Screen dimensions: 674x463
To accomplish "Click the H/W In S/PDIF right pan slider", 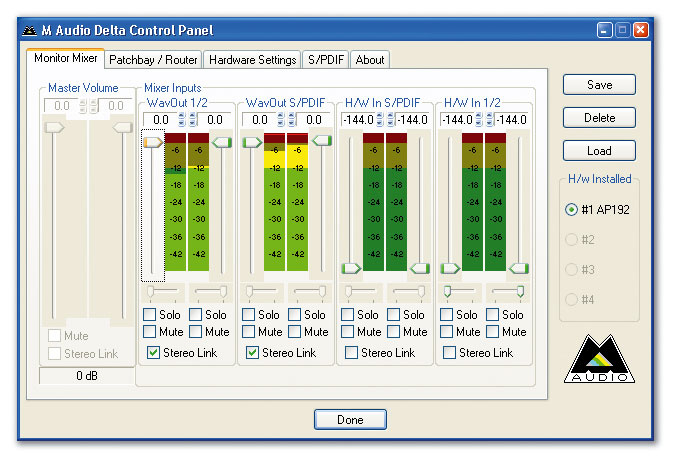I will pyautogui.click(x=408, y=292).
